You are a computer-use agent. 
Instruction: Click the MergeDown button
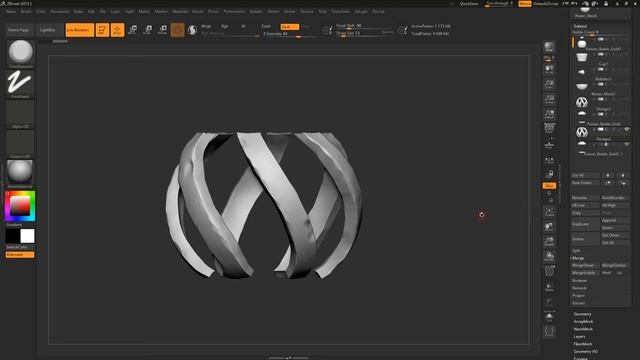(x=585, y=265)
